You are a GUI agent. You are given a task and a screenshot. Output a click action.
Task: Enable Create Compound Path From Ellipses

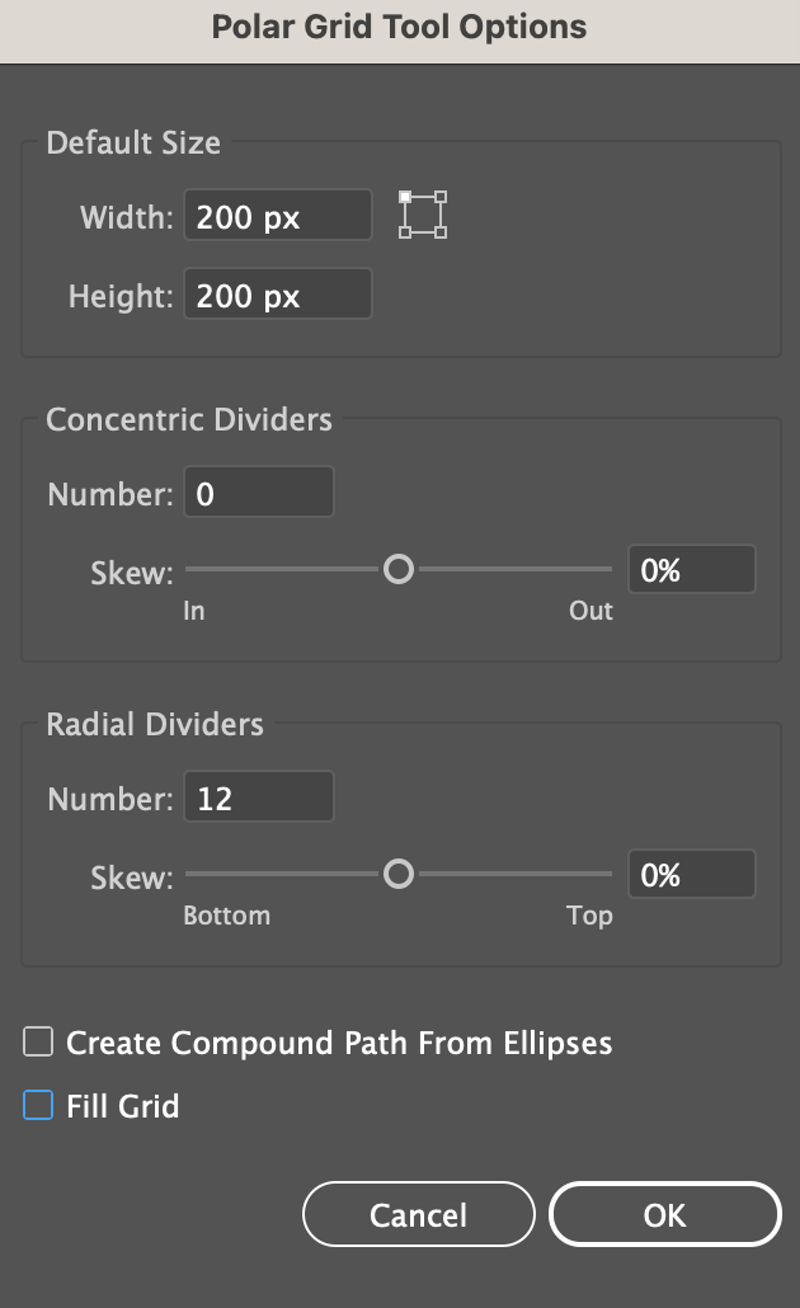pos(37,1042)
